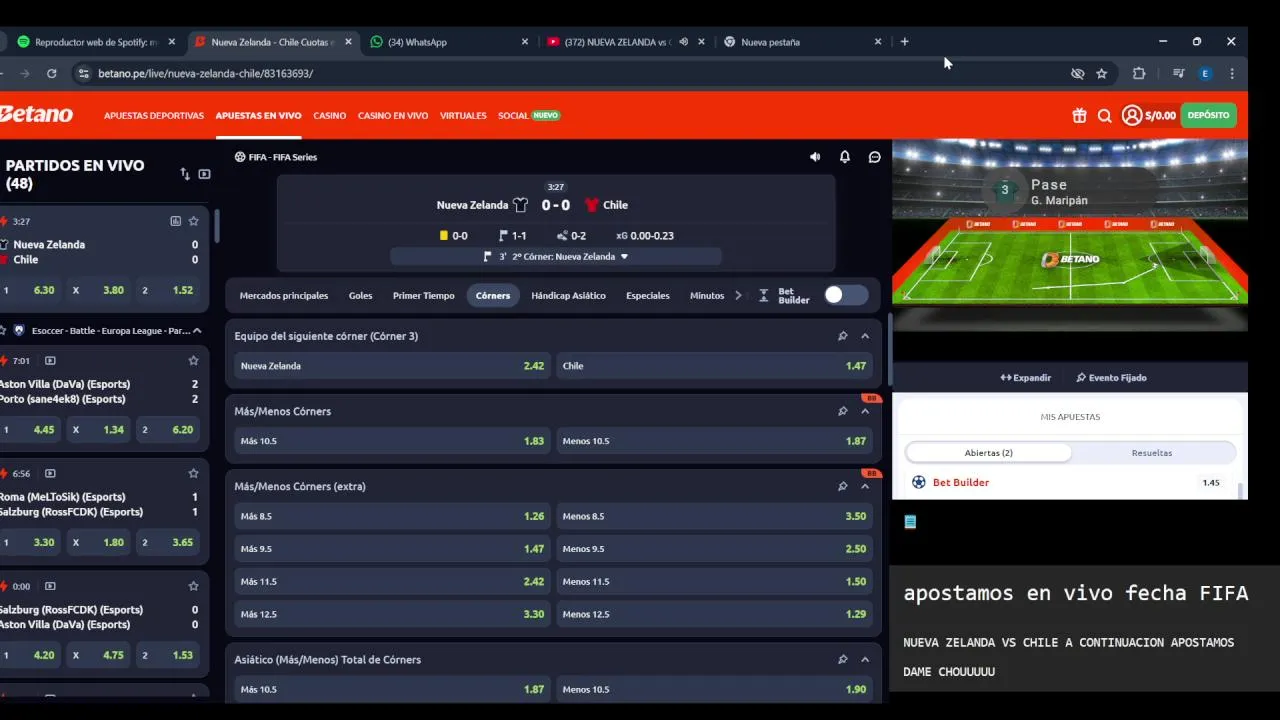
Task: Open the Chrome three-dot menu
Action: point(1232,73)
